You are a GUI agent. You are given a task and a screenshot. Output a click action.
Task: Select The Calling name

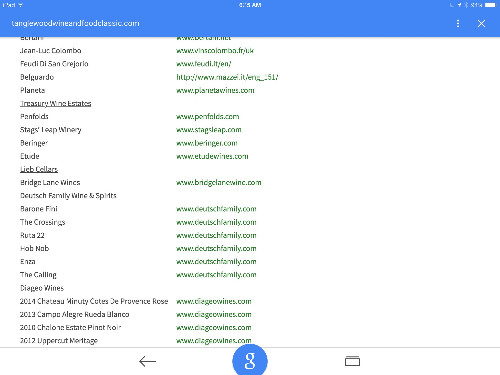pos(38,275)
